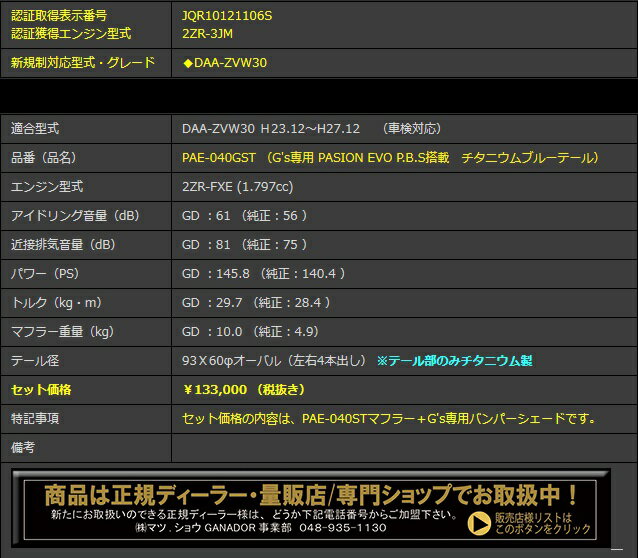This screenshot has width=638, height=558.
Task: Click the 特記事項 special notes description
Action: pos(389,418)
